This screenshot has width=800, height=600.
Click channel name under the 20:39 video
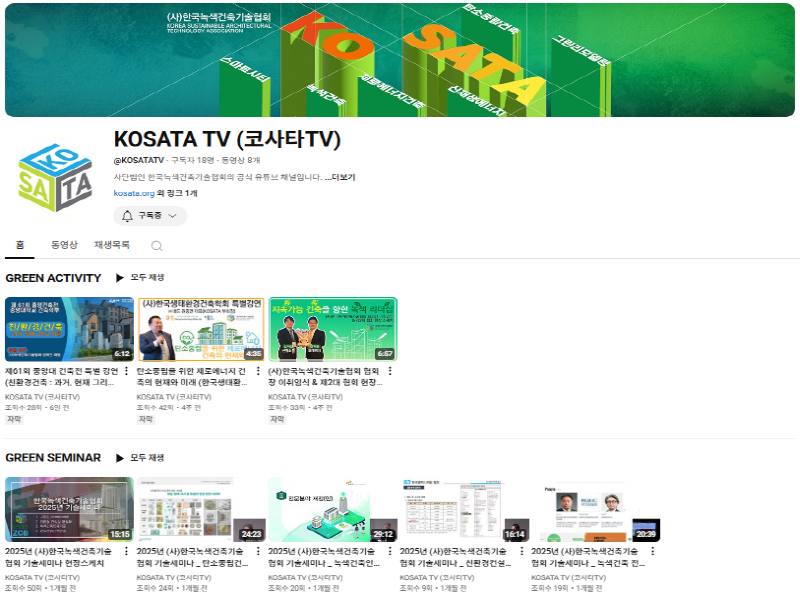pyautogui.click(x=569, y=578)
